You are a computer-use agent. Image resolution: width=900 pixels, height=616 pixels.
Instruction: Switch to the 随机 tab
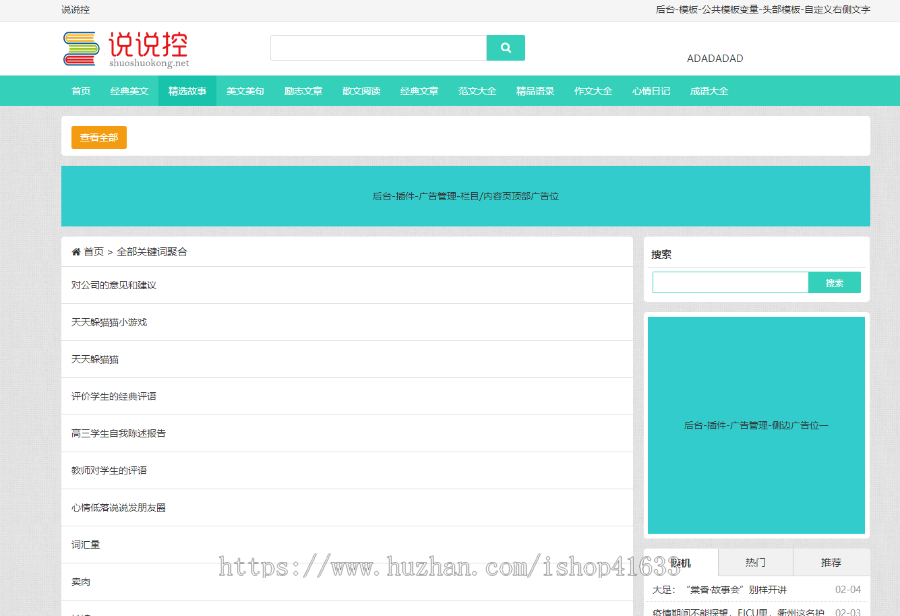click(681, 563)
